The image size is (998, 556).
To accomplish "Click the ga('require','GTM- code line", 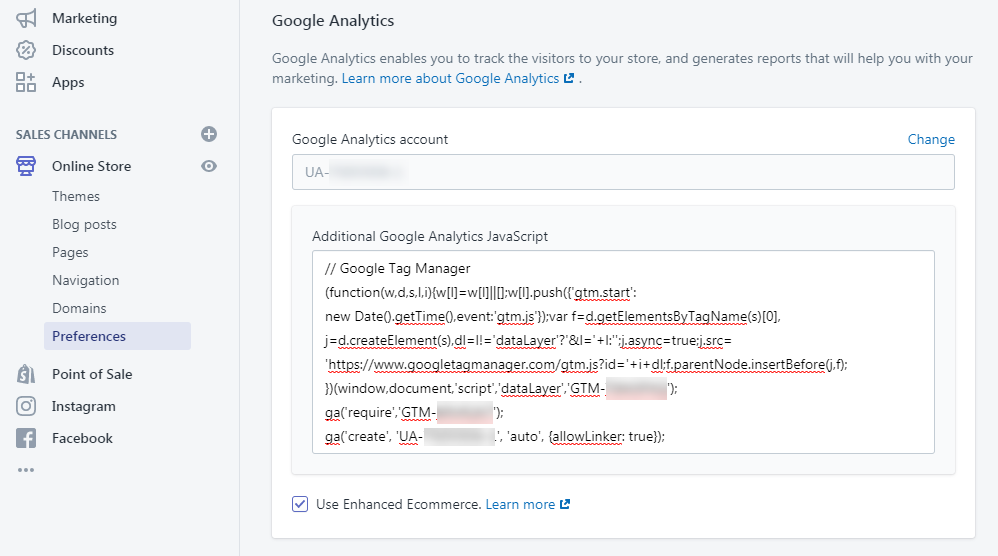I will [414, 412].
